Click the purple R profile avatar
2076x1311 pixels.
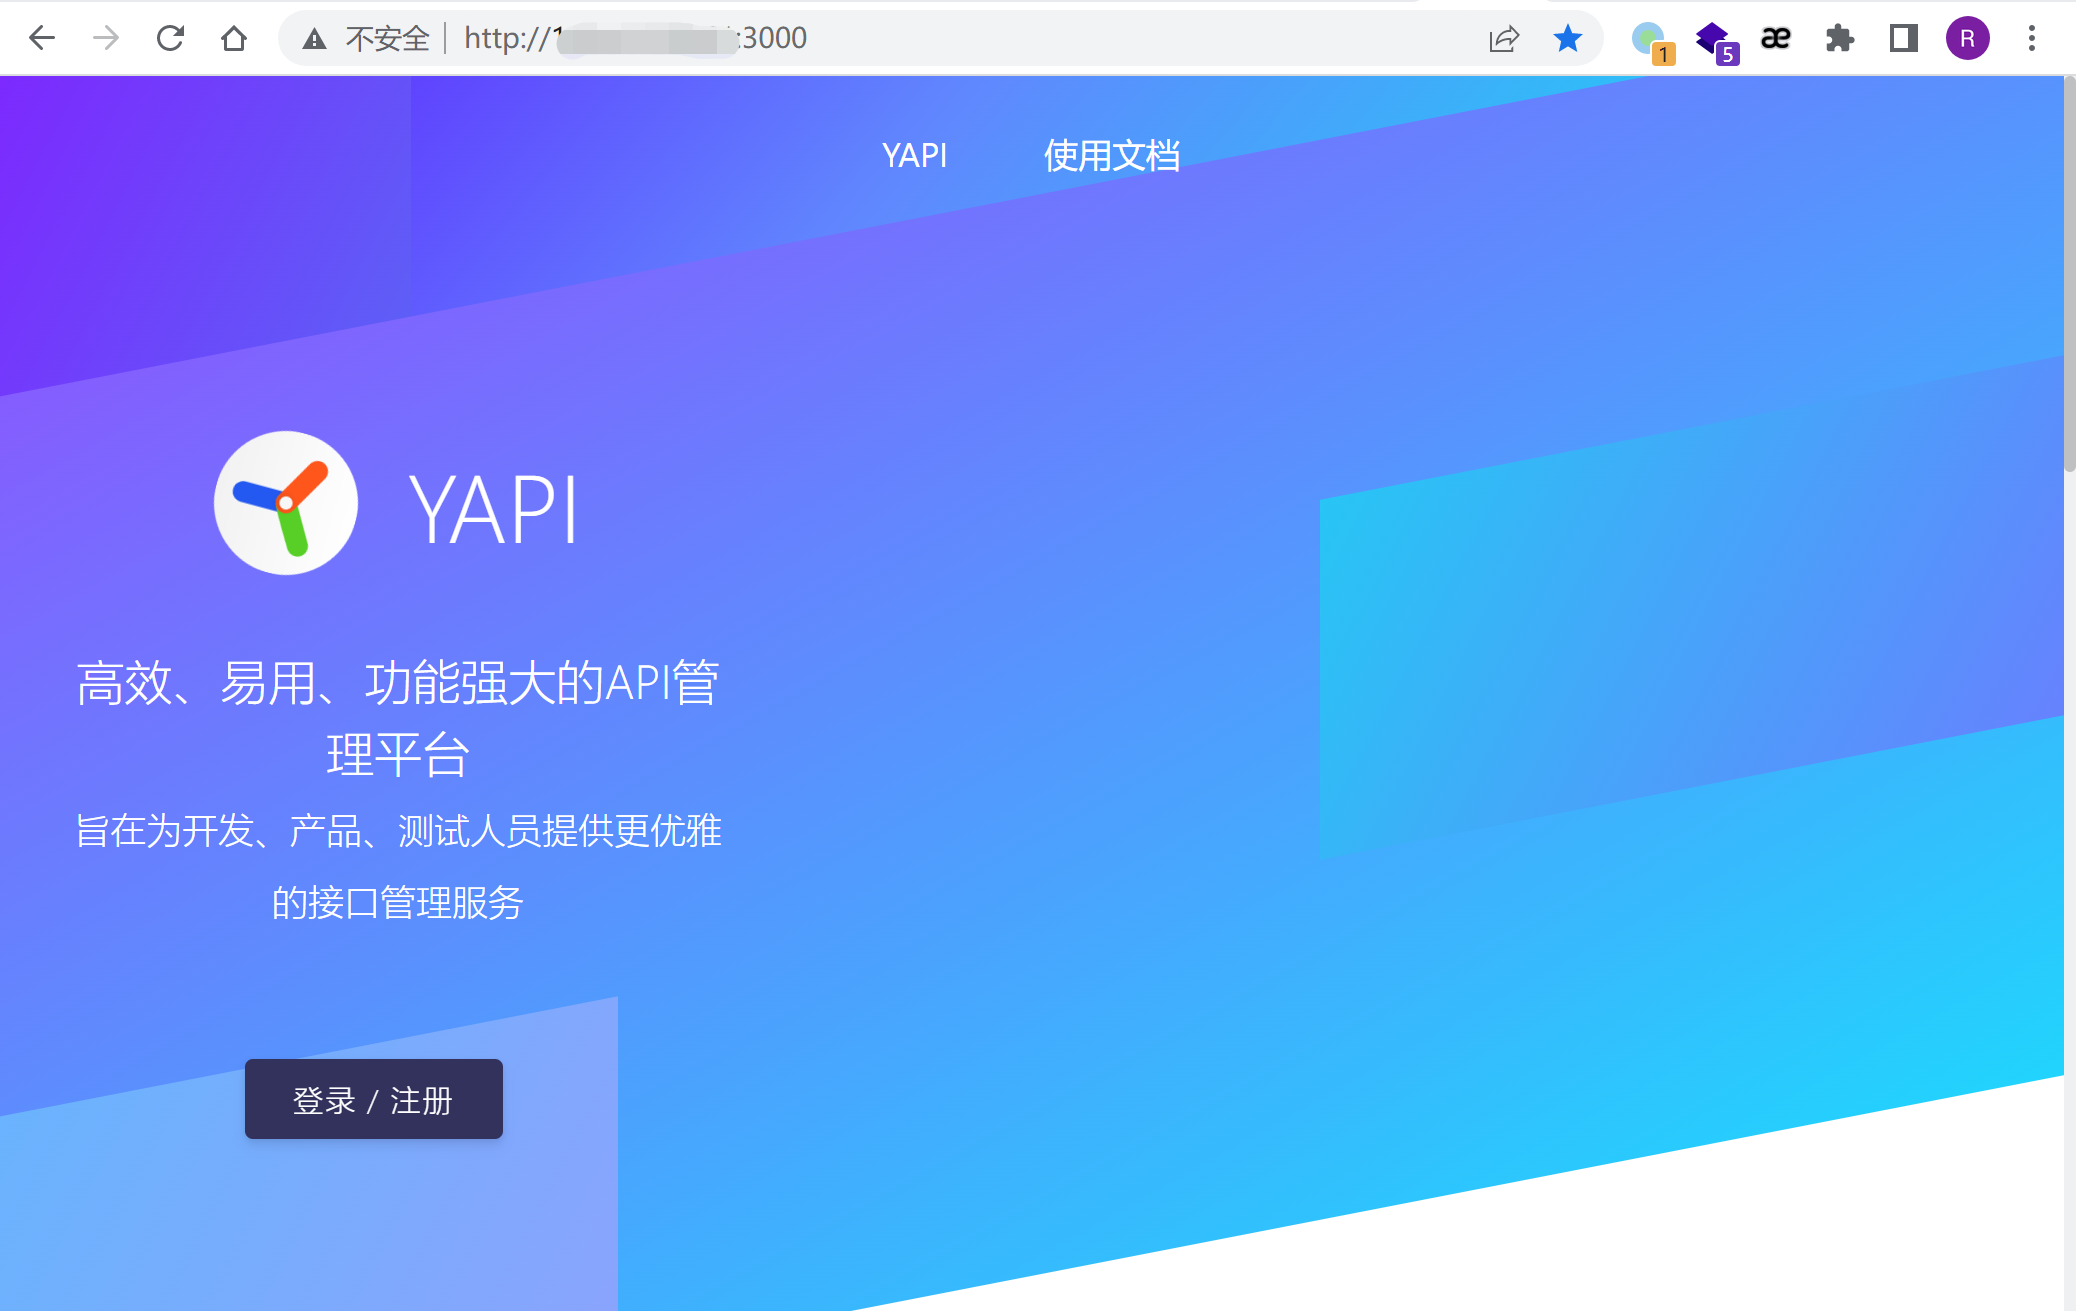coord(1967,39)
